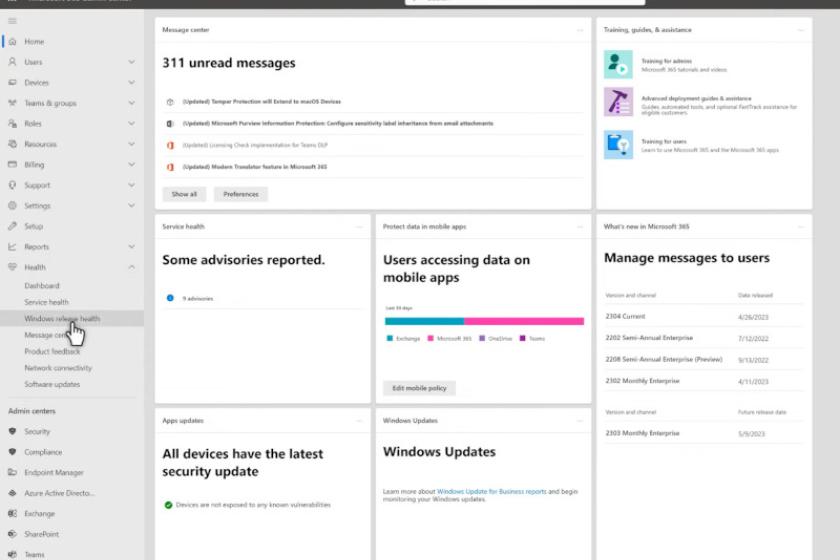Click the Health heart icon

pyautogui.click(x=12, y=267)
